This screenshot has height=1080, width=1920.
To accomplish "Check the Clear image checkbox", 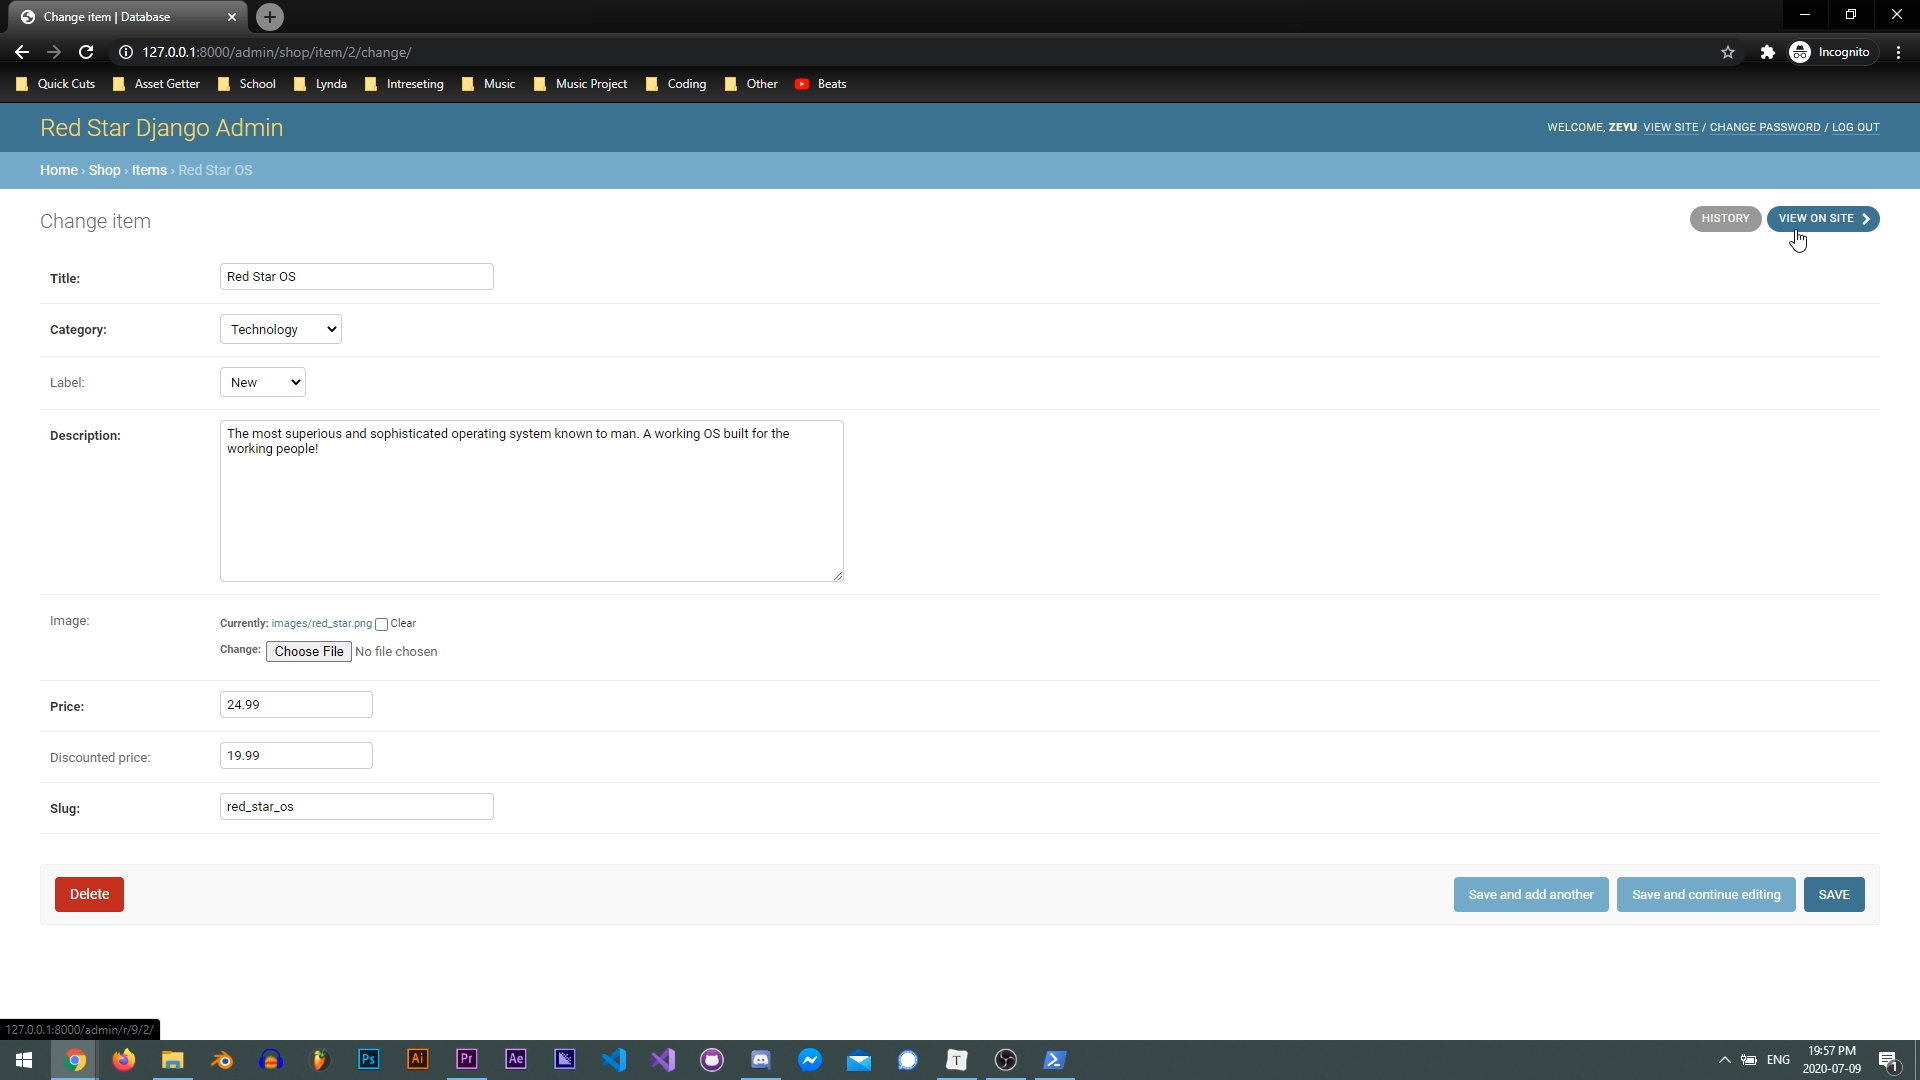I will pyautogui.click(x=381, y=624).
